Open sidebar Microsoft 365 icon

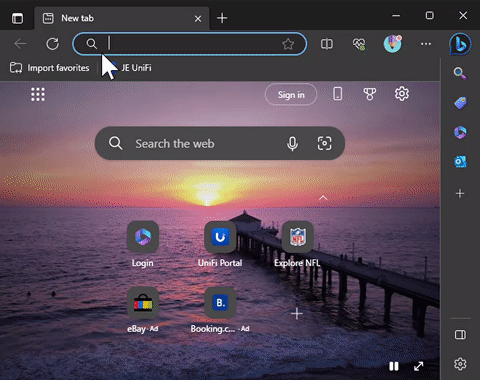pyautogui.click(x=460, y=132)
